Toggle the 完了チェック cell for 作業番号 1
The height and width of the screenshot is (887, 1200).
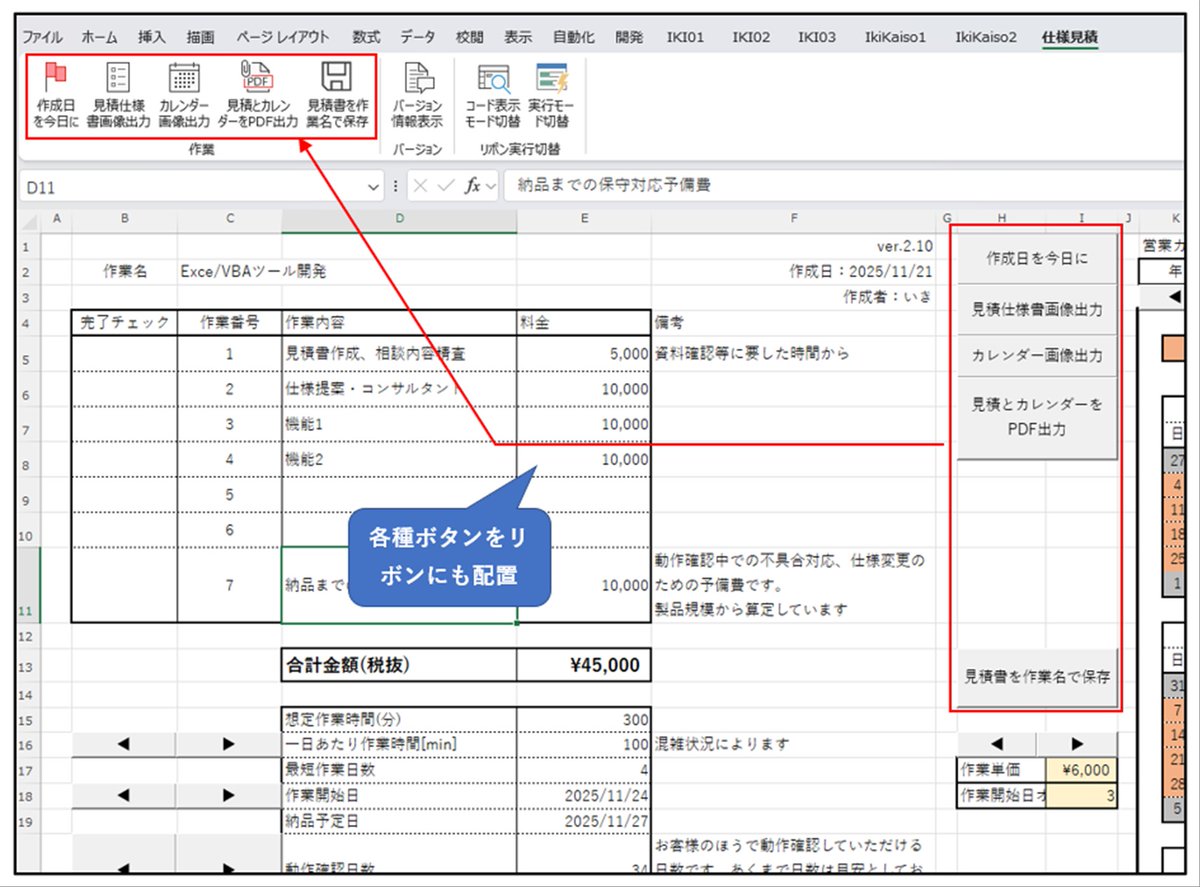[x=122, y=354]
